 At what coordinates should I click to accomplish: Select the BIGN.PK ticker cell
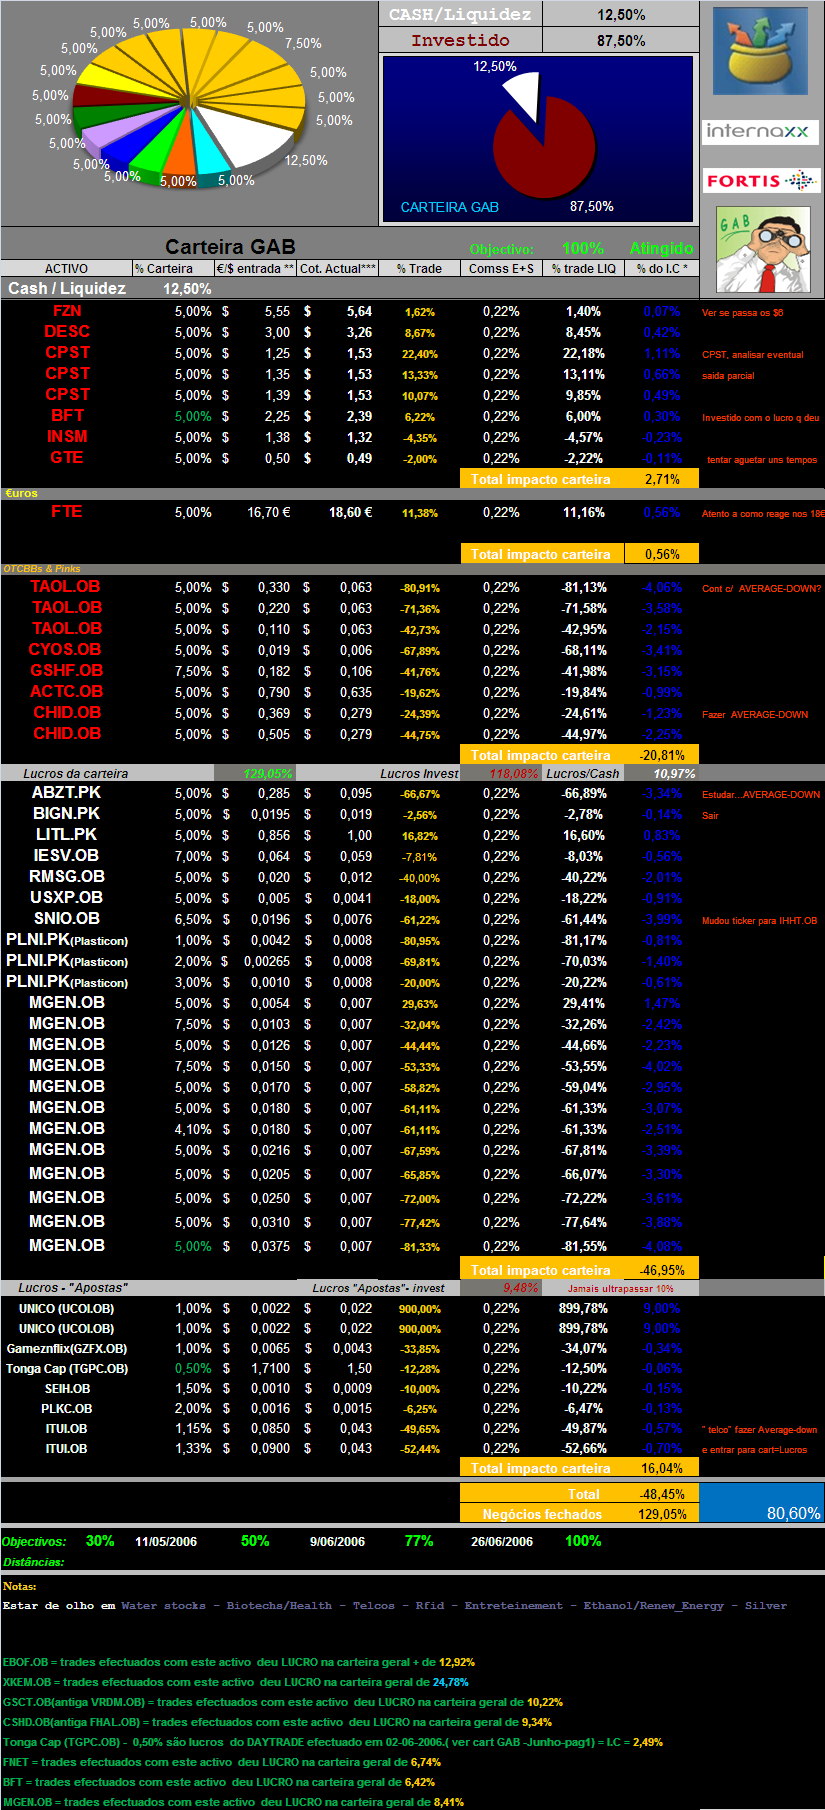tap(67, 814)
